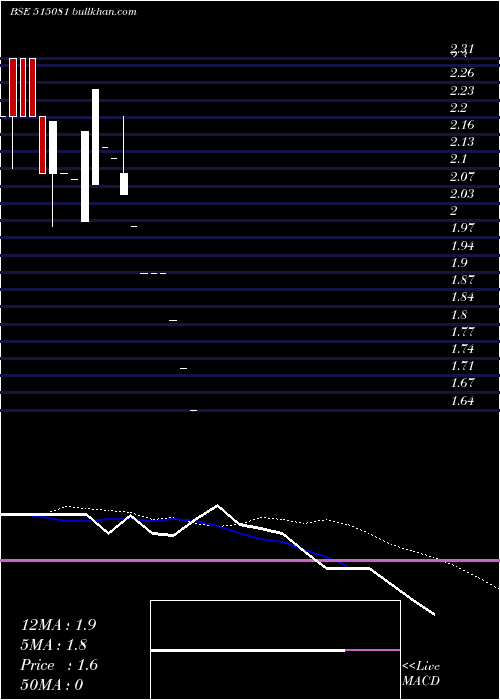Click the 1.67 price axis label

[462, 383]
